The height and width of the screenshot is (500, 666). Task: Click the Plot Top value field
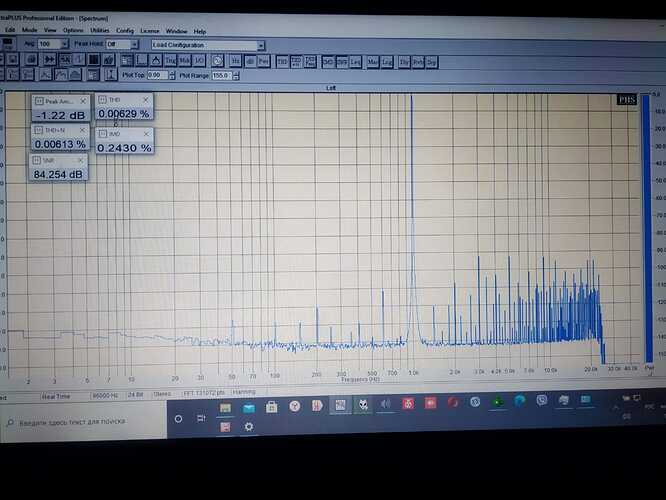(158, 75)
